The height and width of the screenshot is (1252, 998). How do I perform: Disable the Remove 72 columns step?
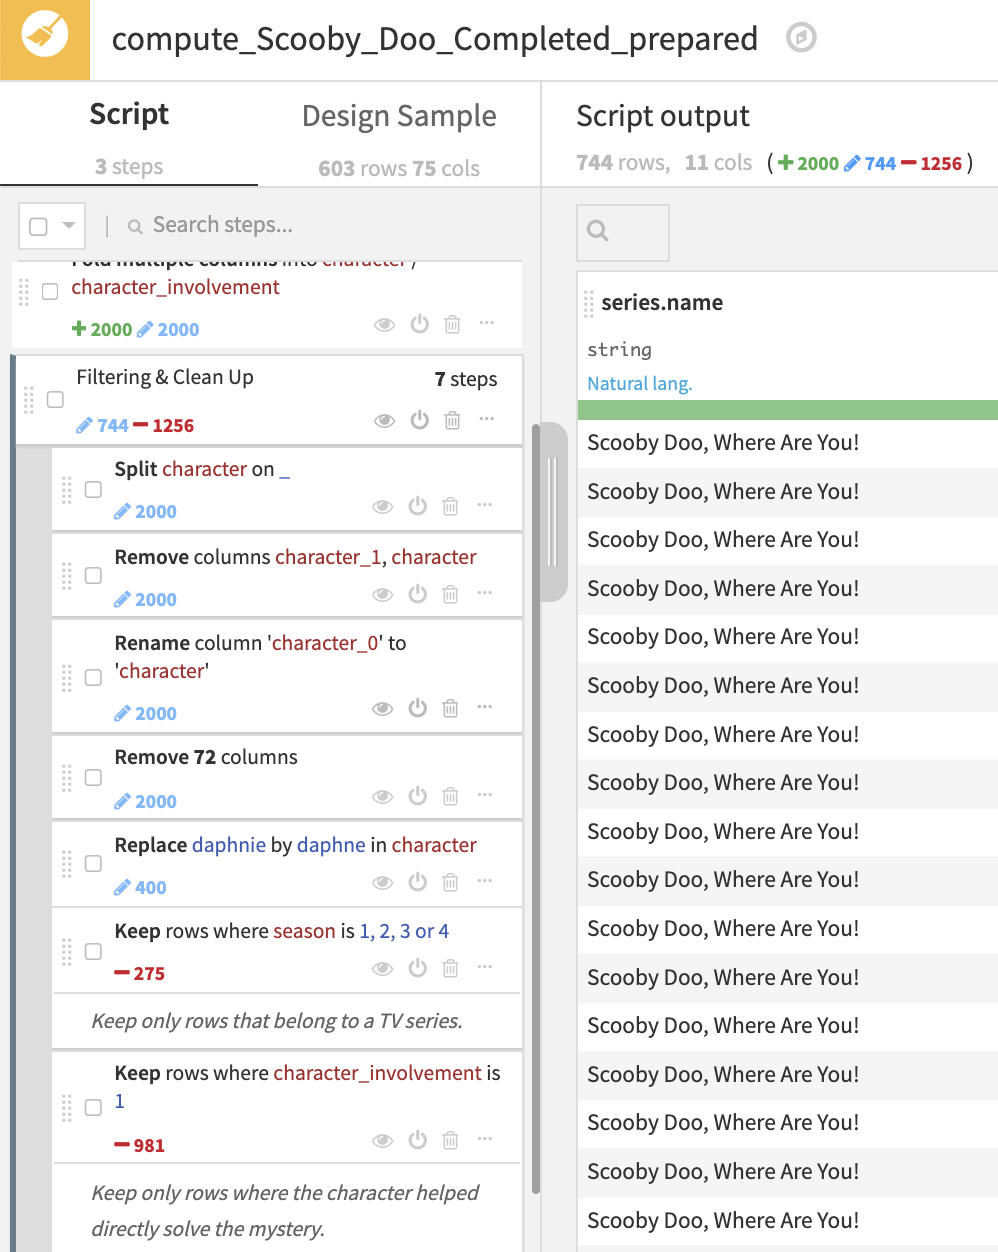pyautogui.click(x=418, y=796)
